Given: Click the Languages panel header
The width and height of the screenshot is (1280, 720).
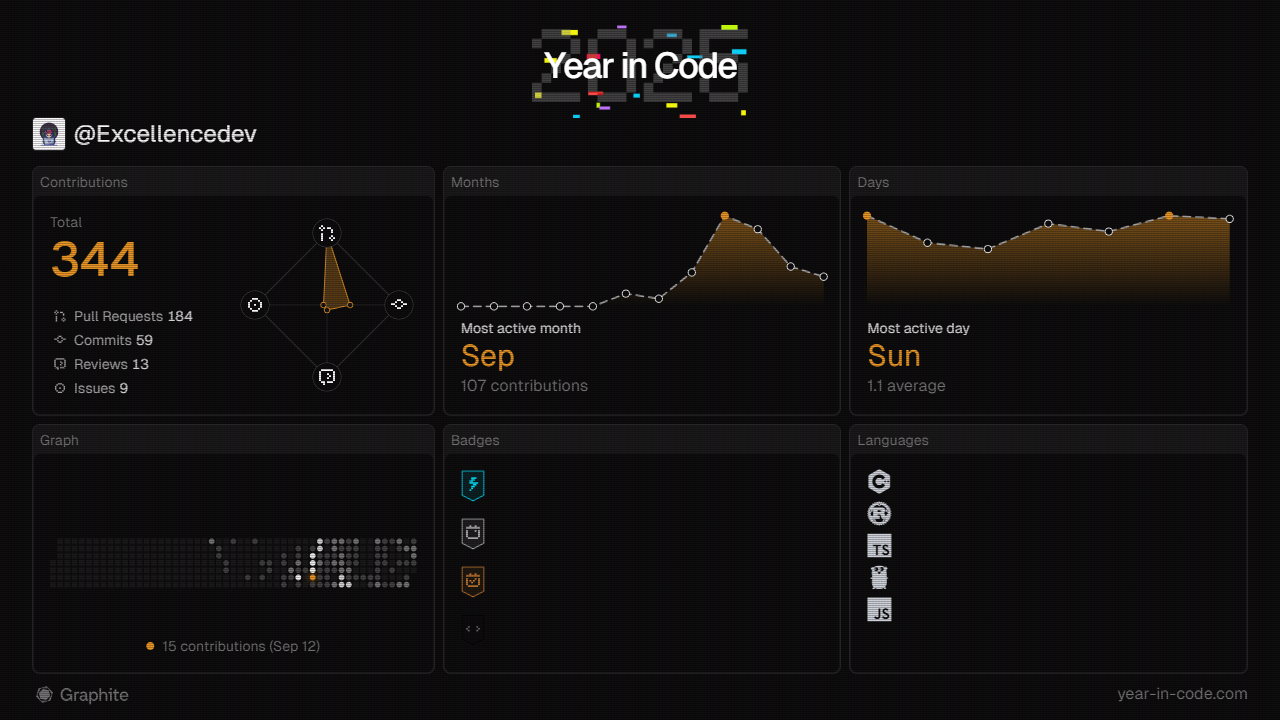Looking at the screenshot, I should pyautogui.click(x=1048, y=440).
